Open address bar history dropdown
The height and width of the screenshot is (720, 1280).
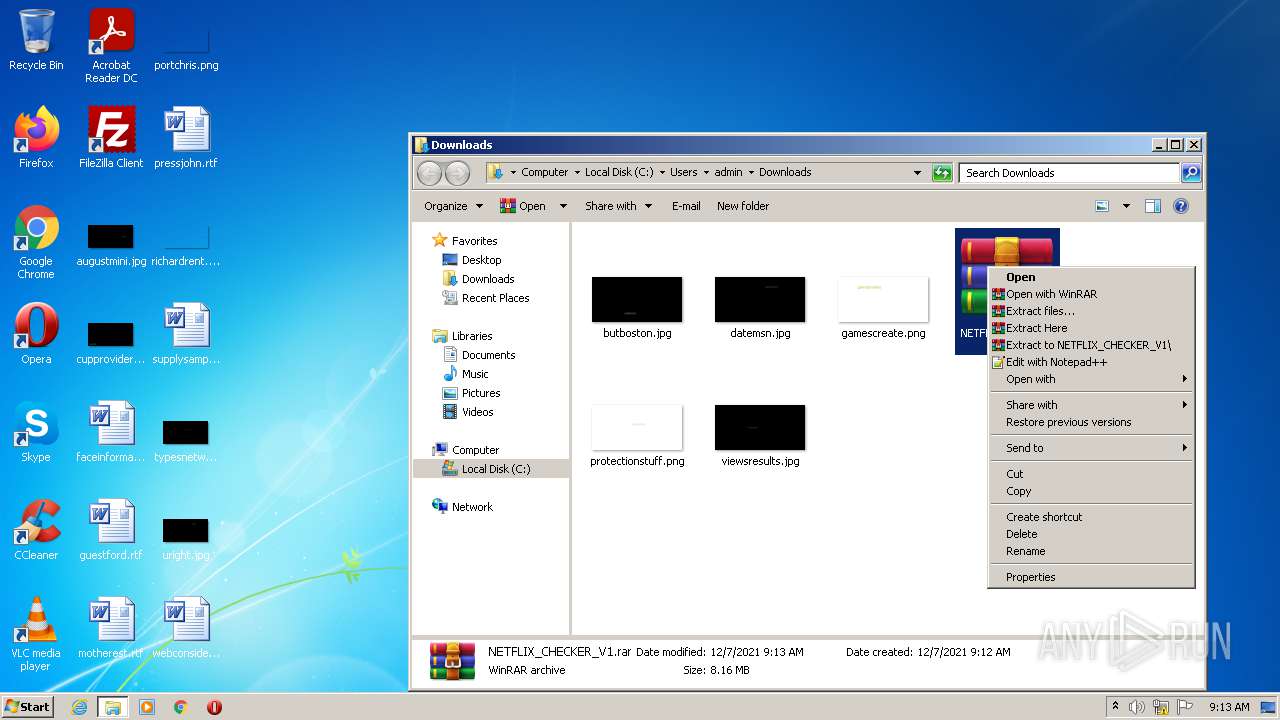[917, 173]
